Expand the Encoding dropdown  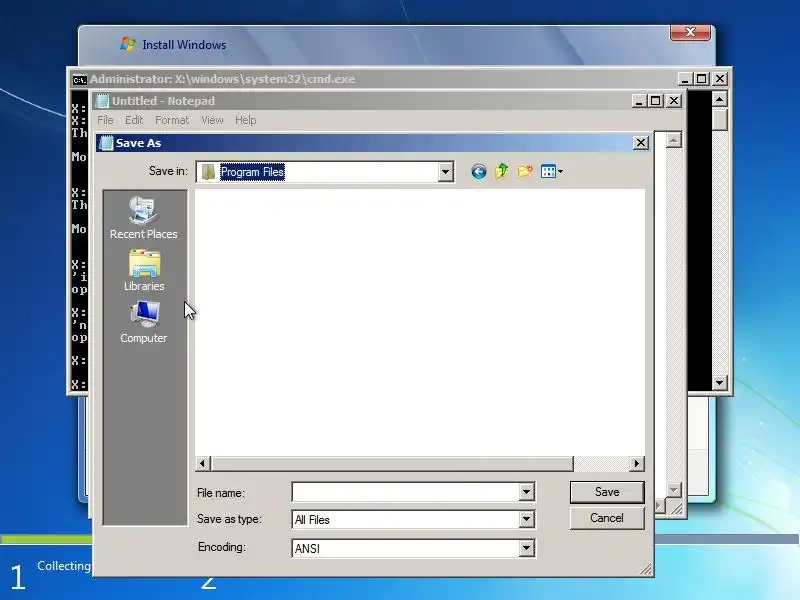point(527,548)
